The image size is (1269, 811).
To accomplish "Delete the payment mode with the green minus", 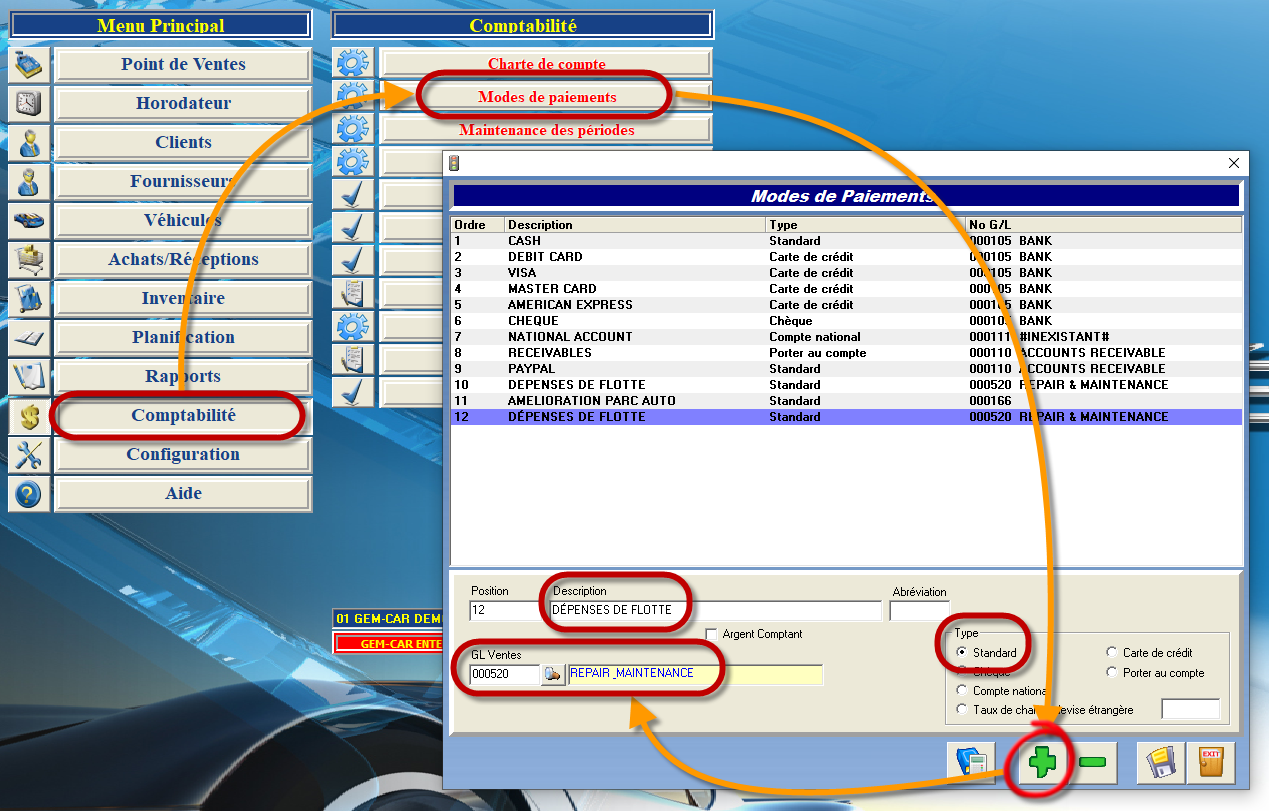I will click(1093, 762).
